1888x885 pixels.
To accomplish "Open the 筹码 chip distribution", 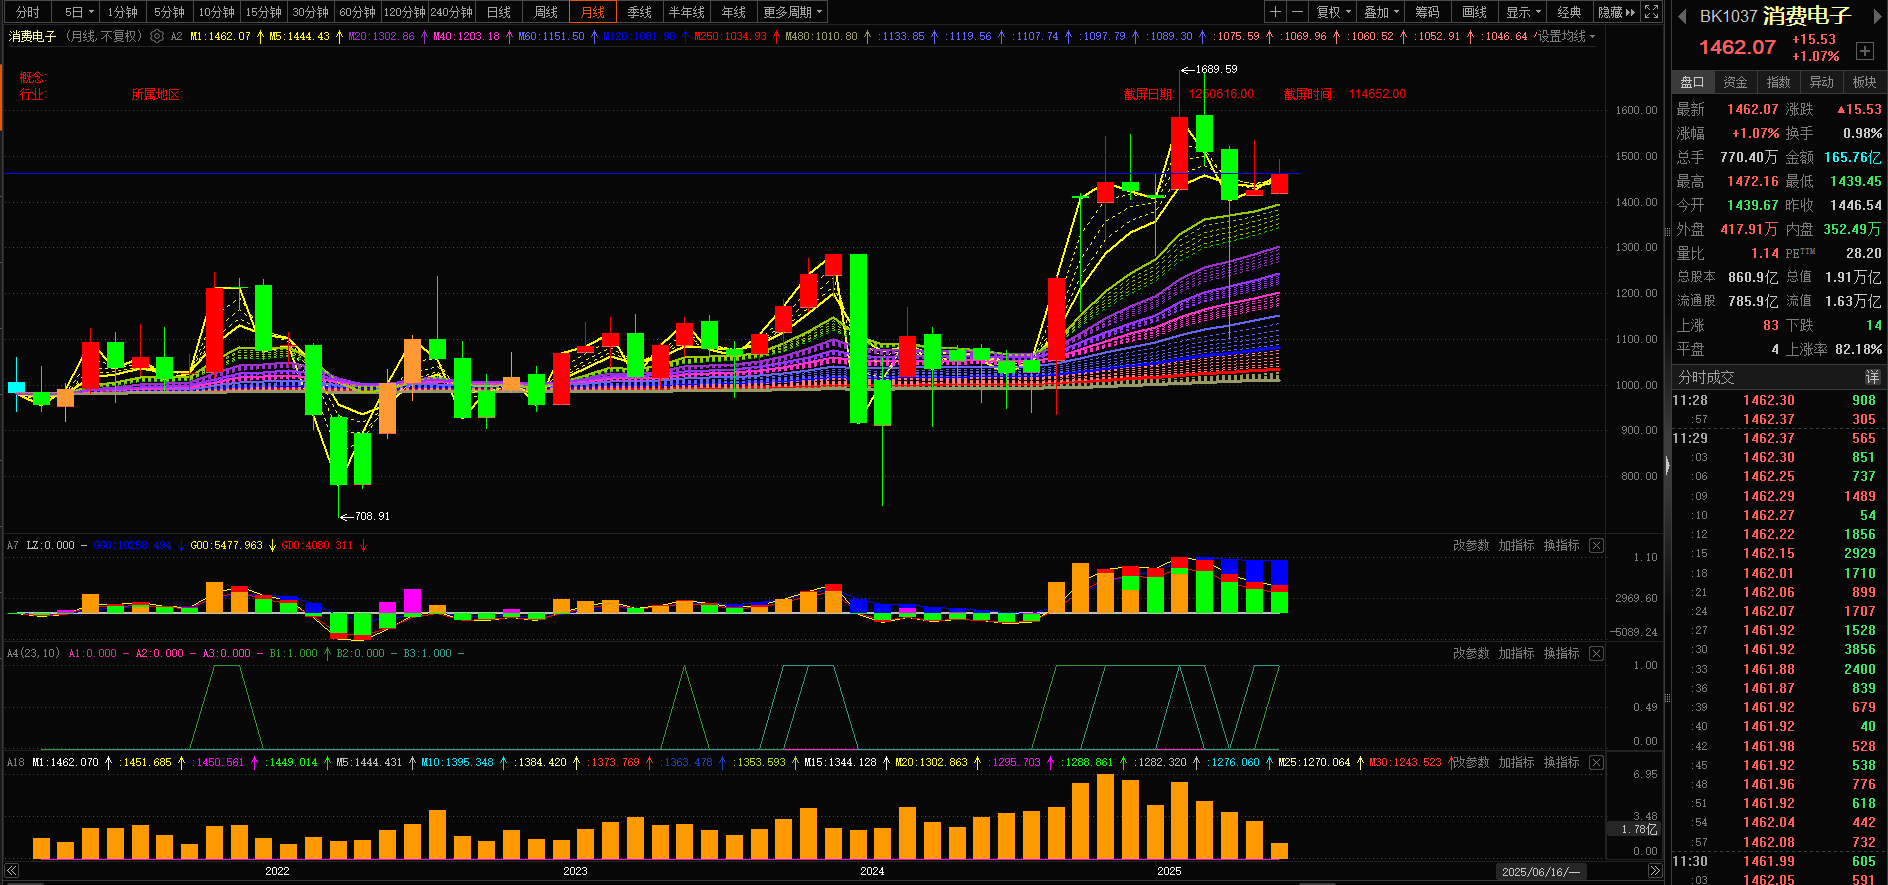I will 1428,12.
